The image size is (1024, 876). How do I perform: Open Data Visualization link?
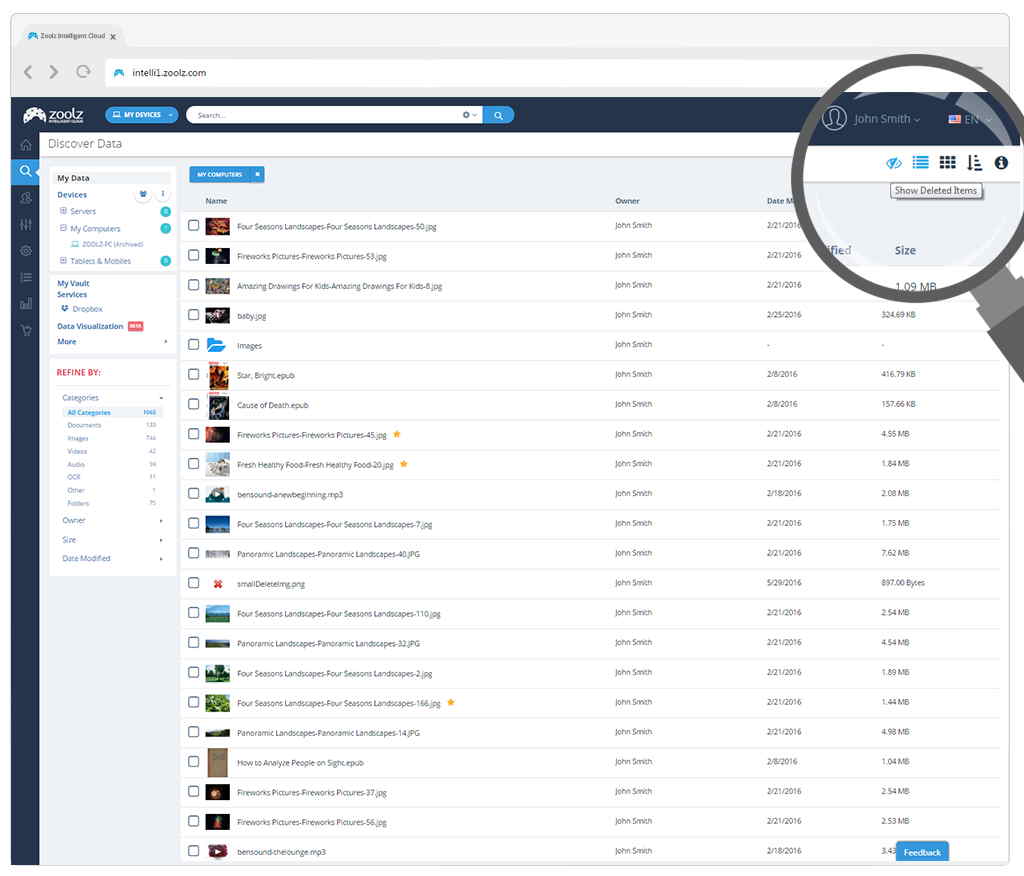point(90,326)
